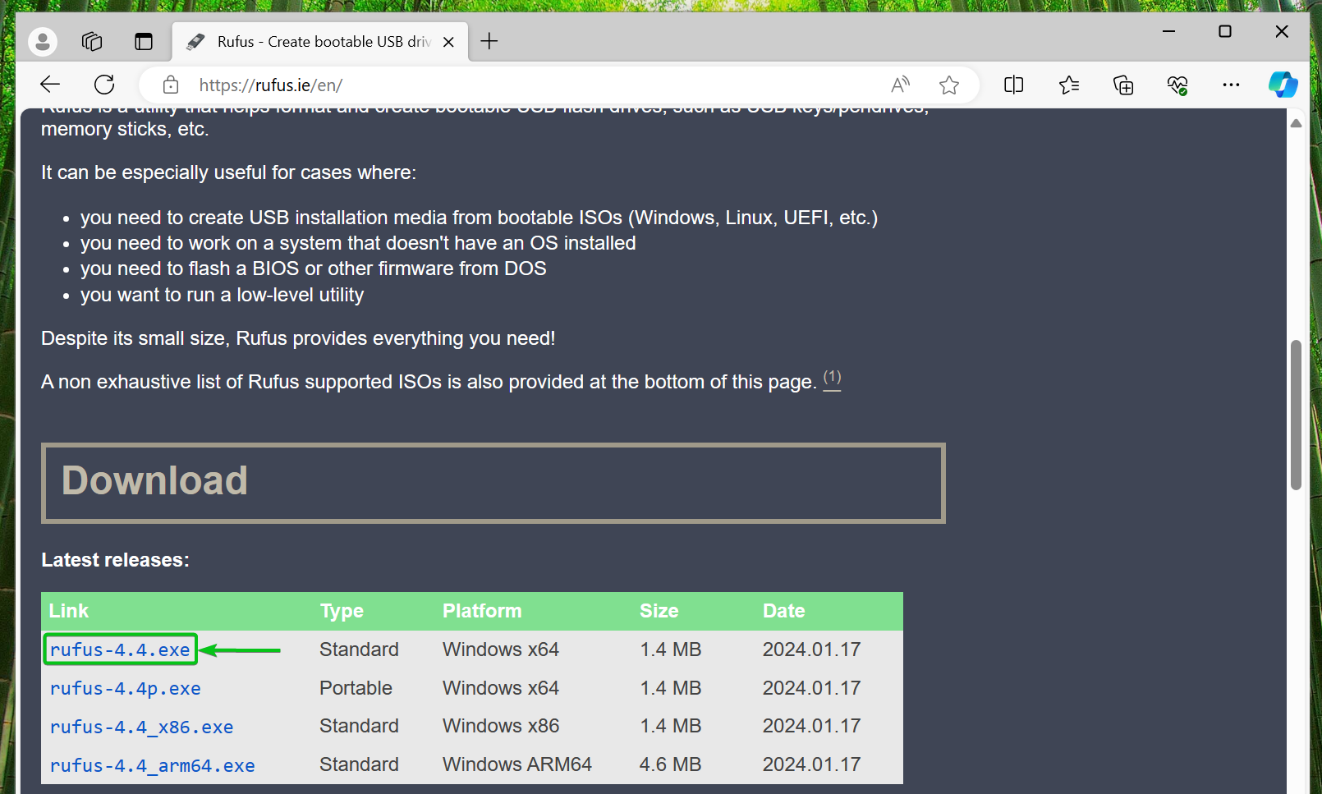Go back to the previous page

tap(50, 85)
